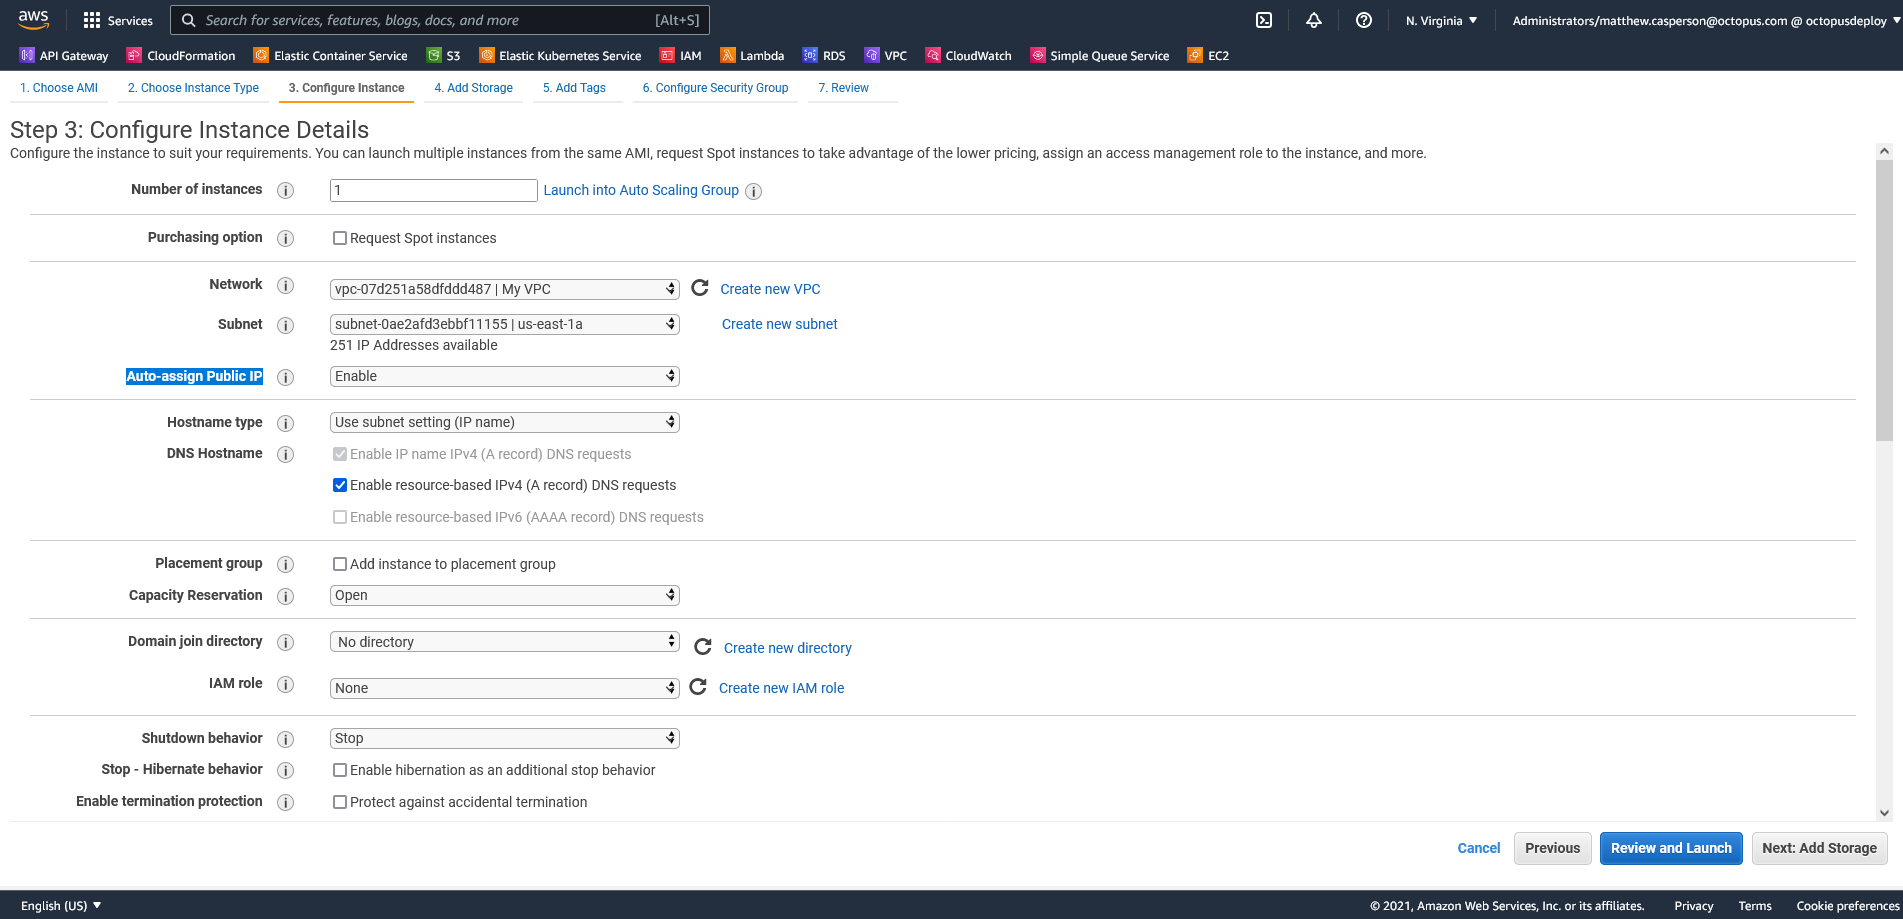Open the Shutdown behavior dropdown
This screenshot has width=1903, height=919.
point(504,738)
